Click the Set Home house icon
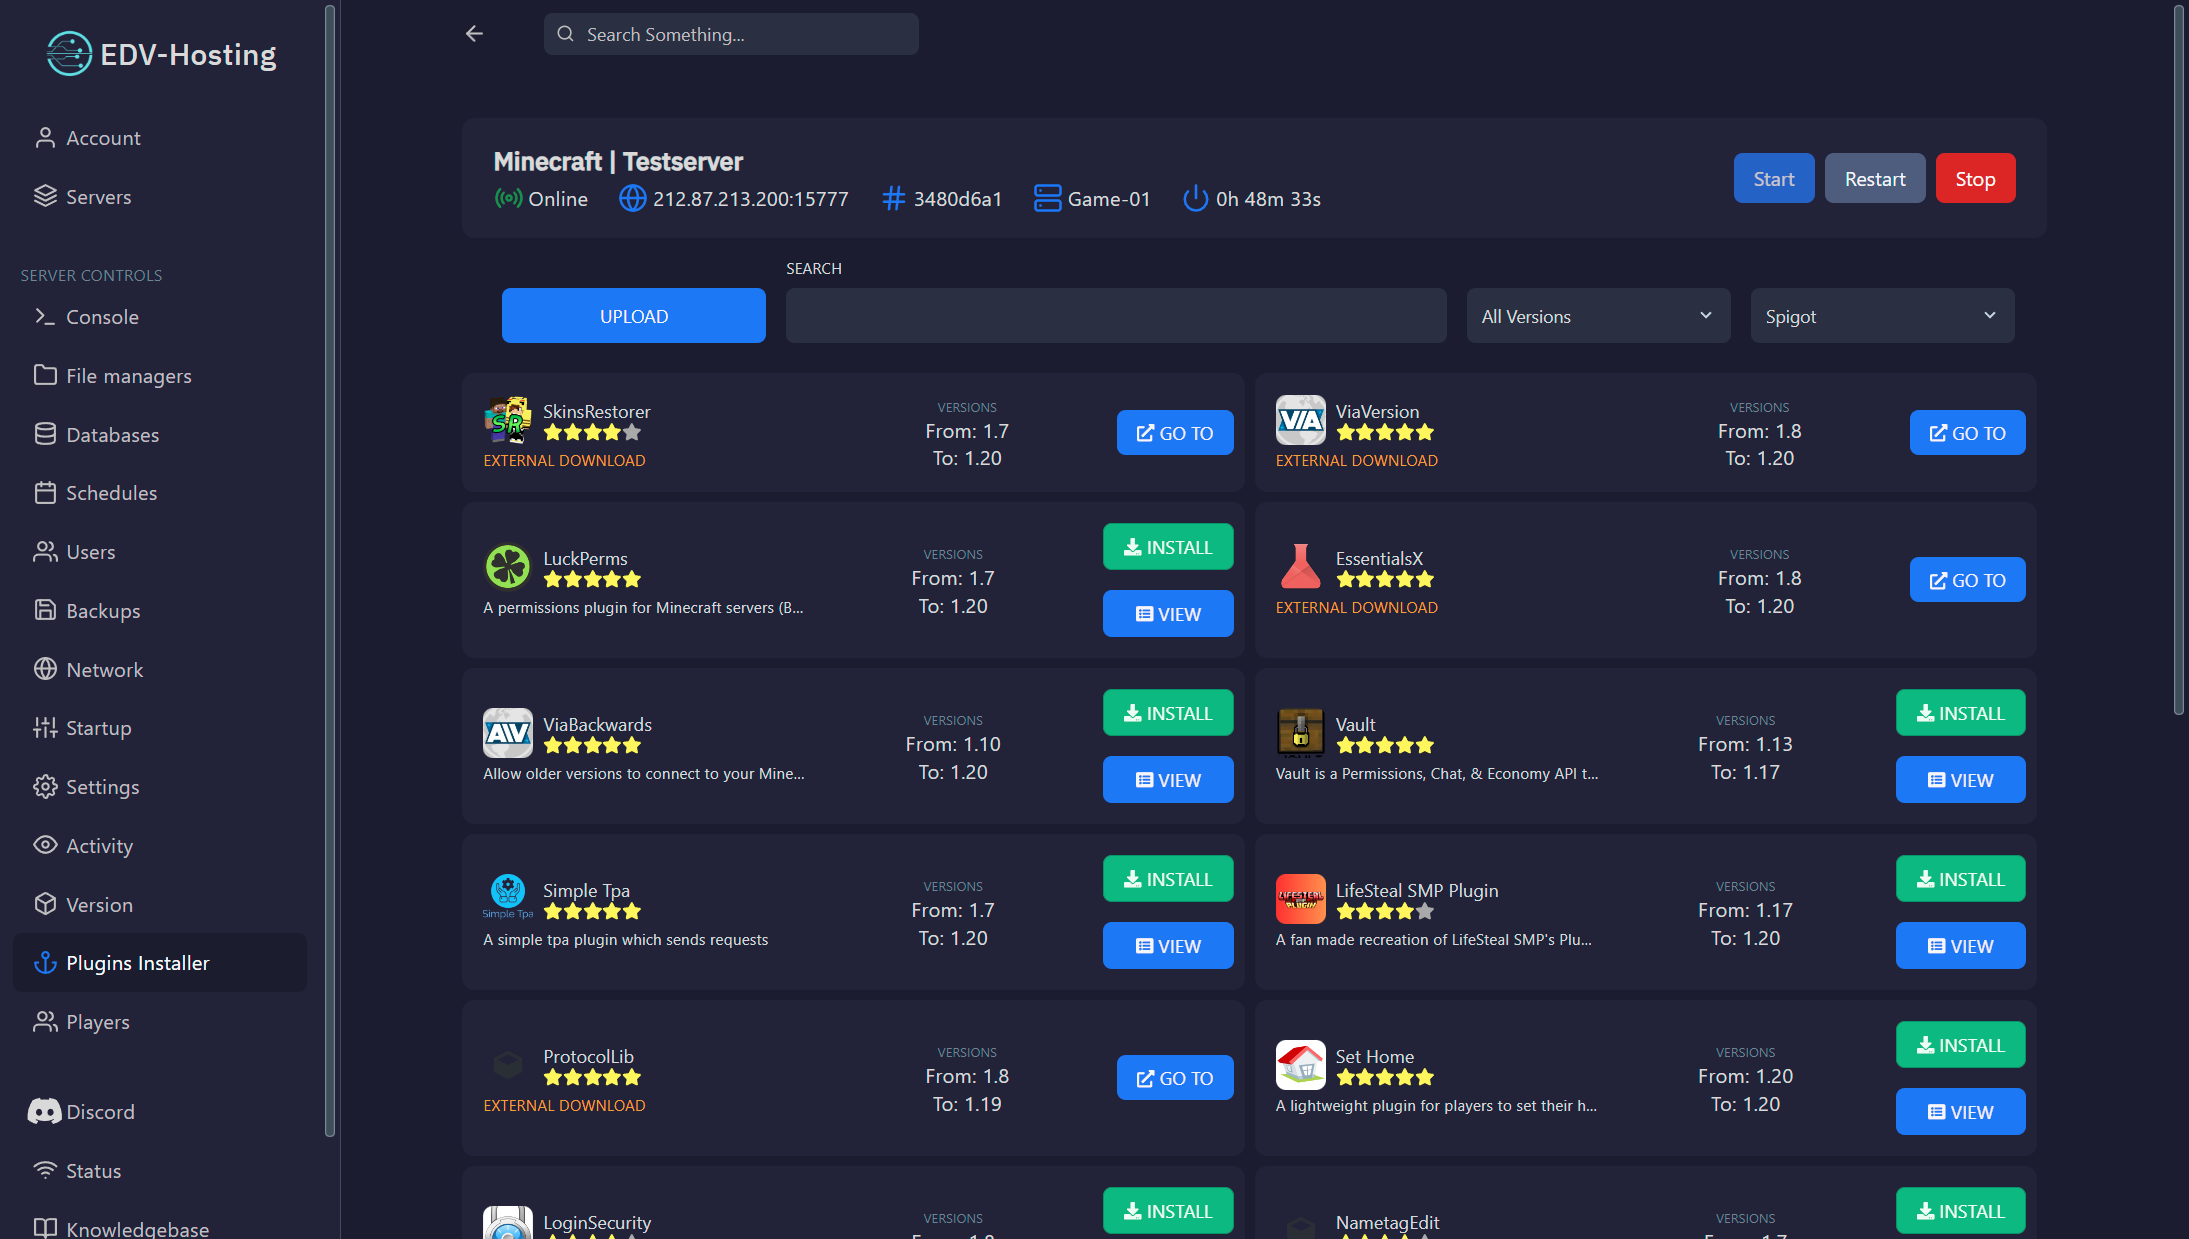The image size is (2189, 1239). [x=1300, y=1065]
